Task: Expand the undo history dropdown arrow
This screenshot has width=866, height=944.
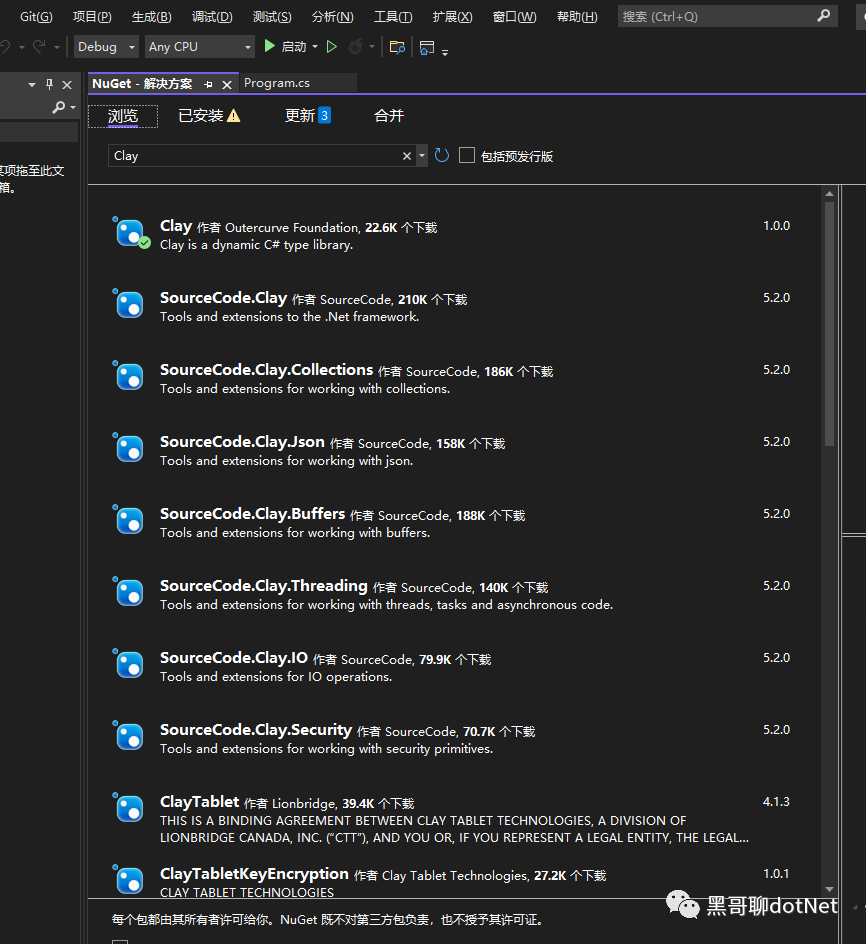Action: 22,46
